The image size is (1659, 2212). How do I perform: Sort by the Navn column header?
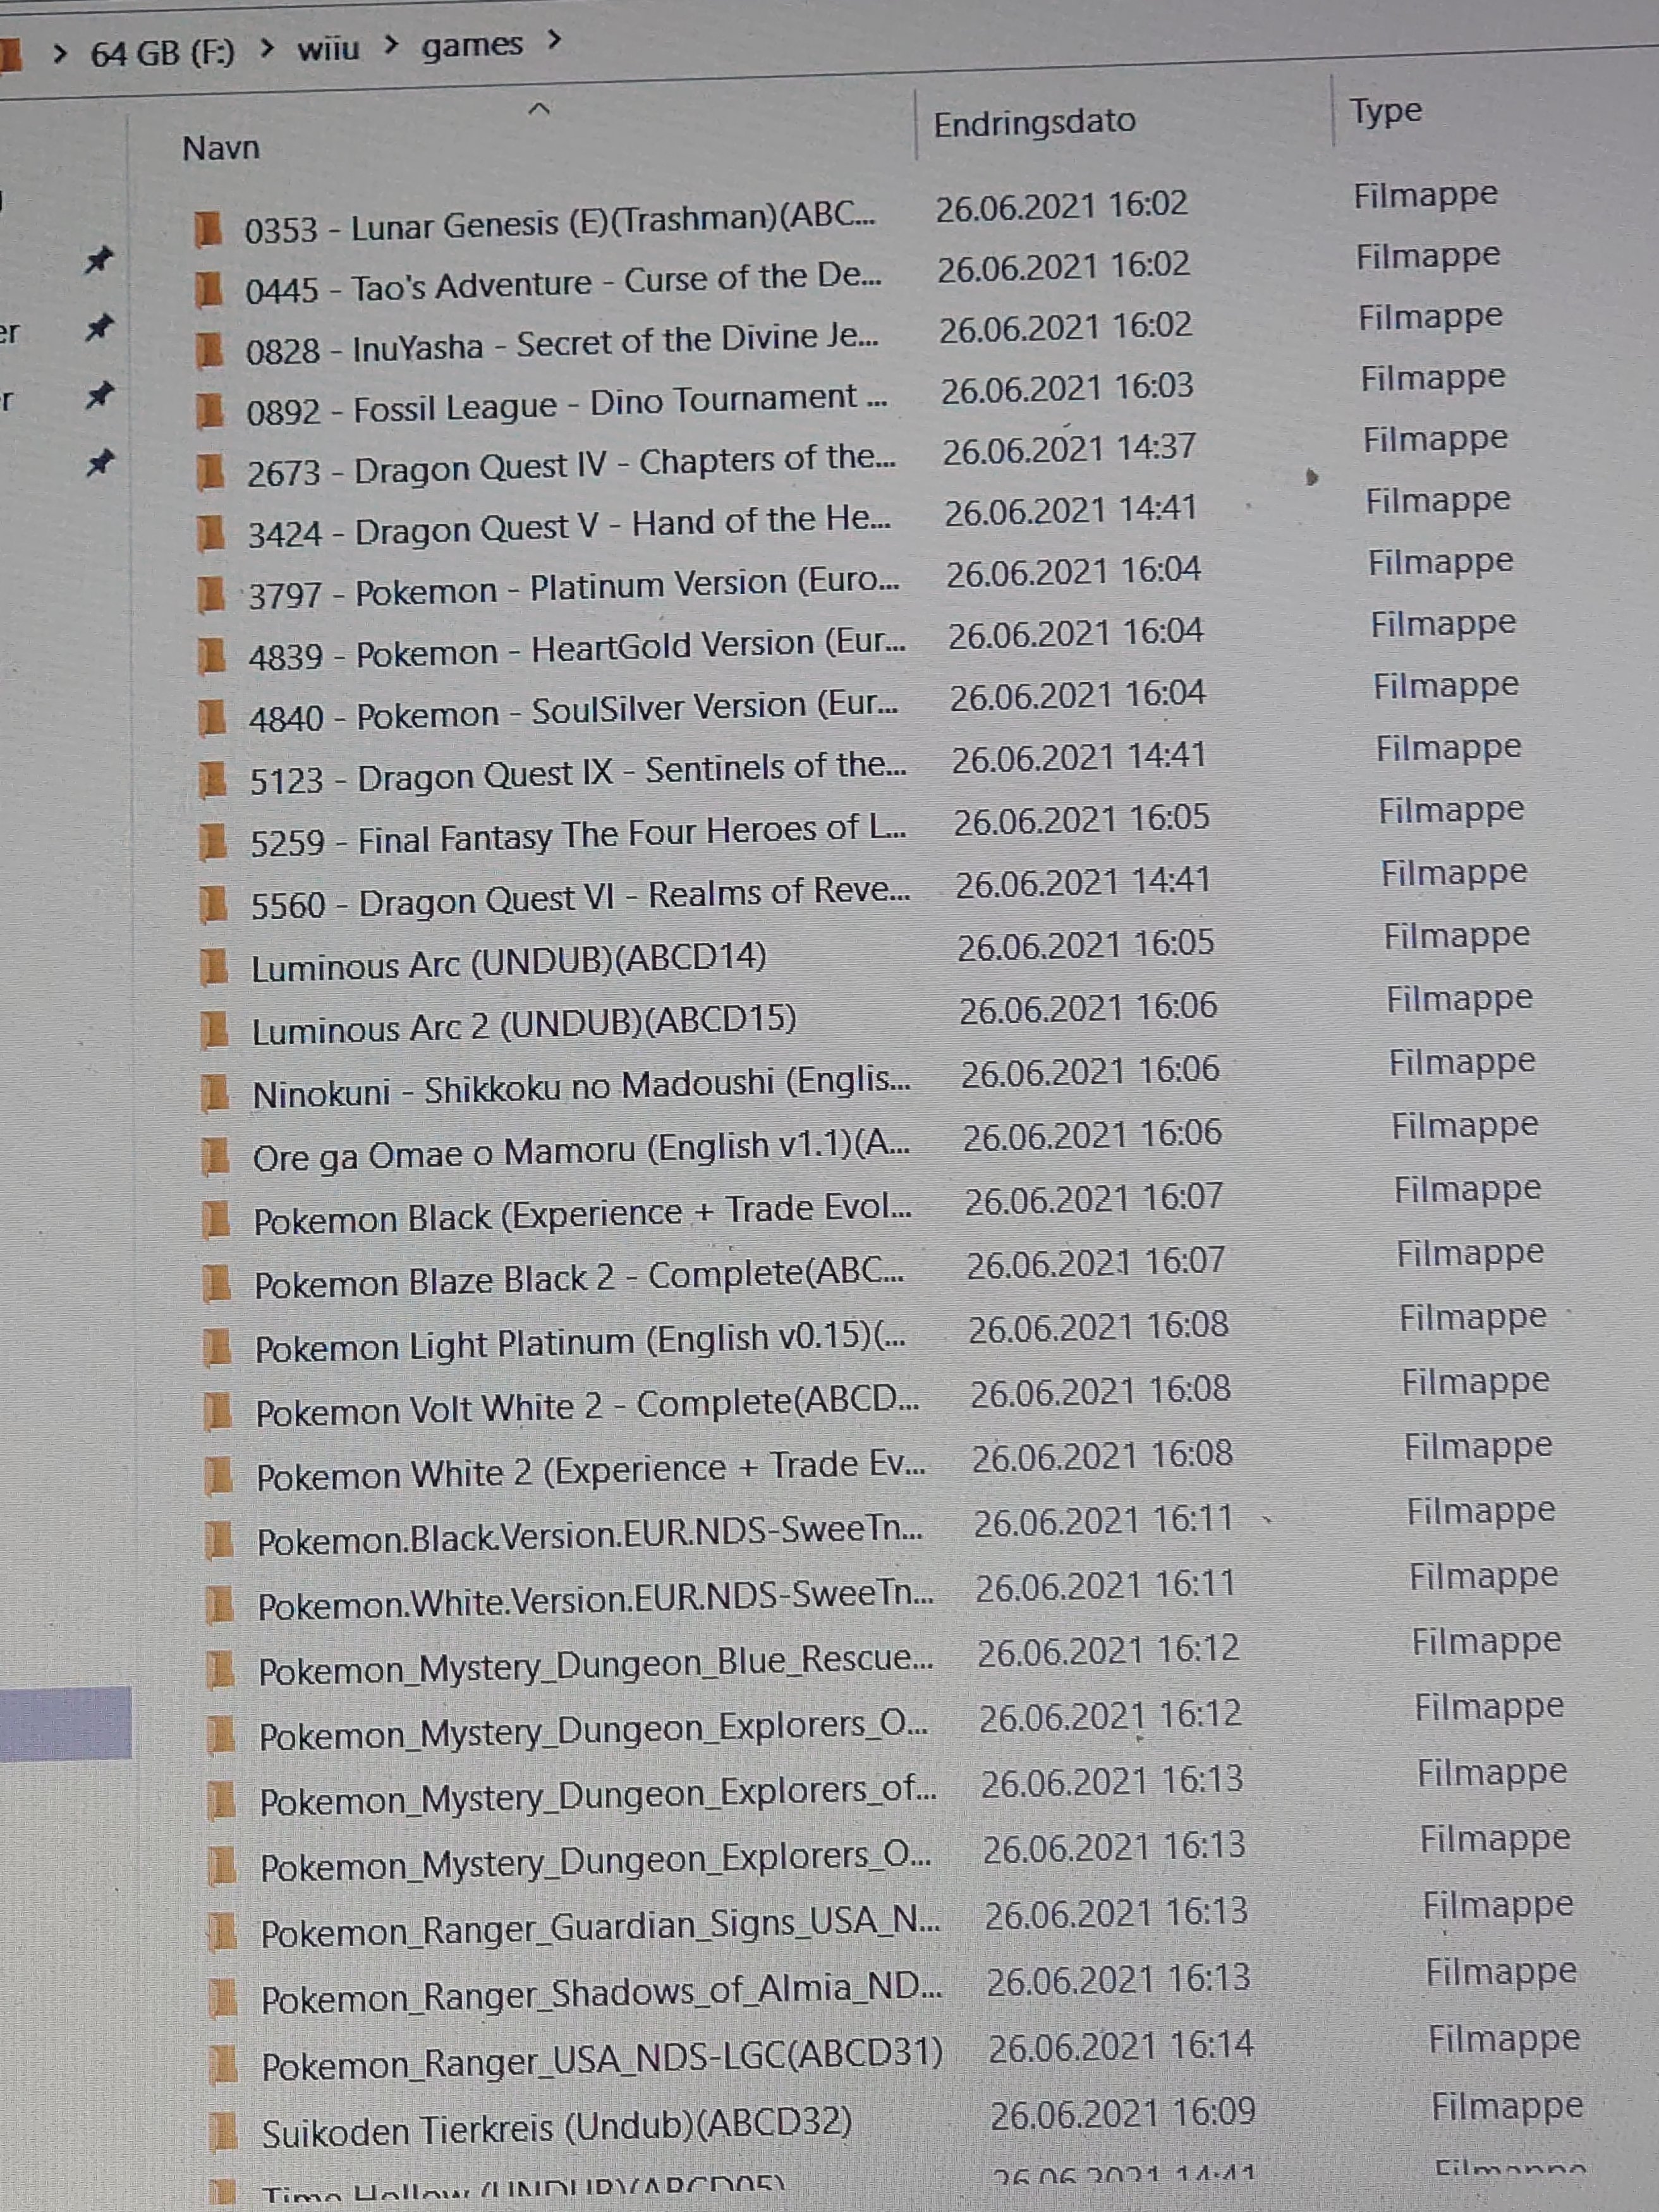coord(221,148)
